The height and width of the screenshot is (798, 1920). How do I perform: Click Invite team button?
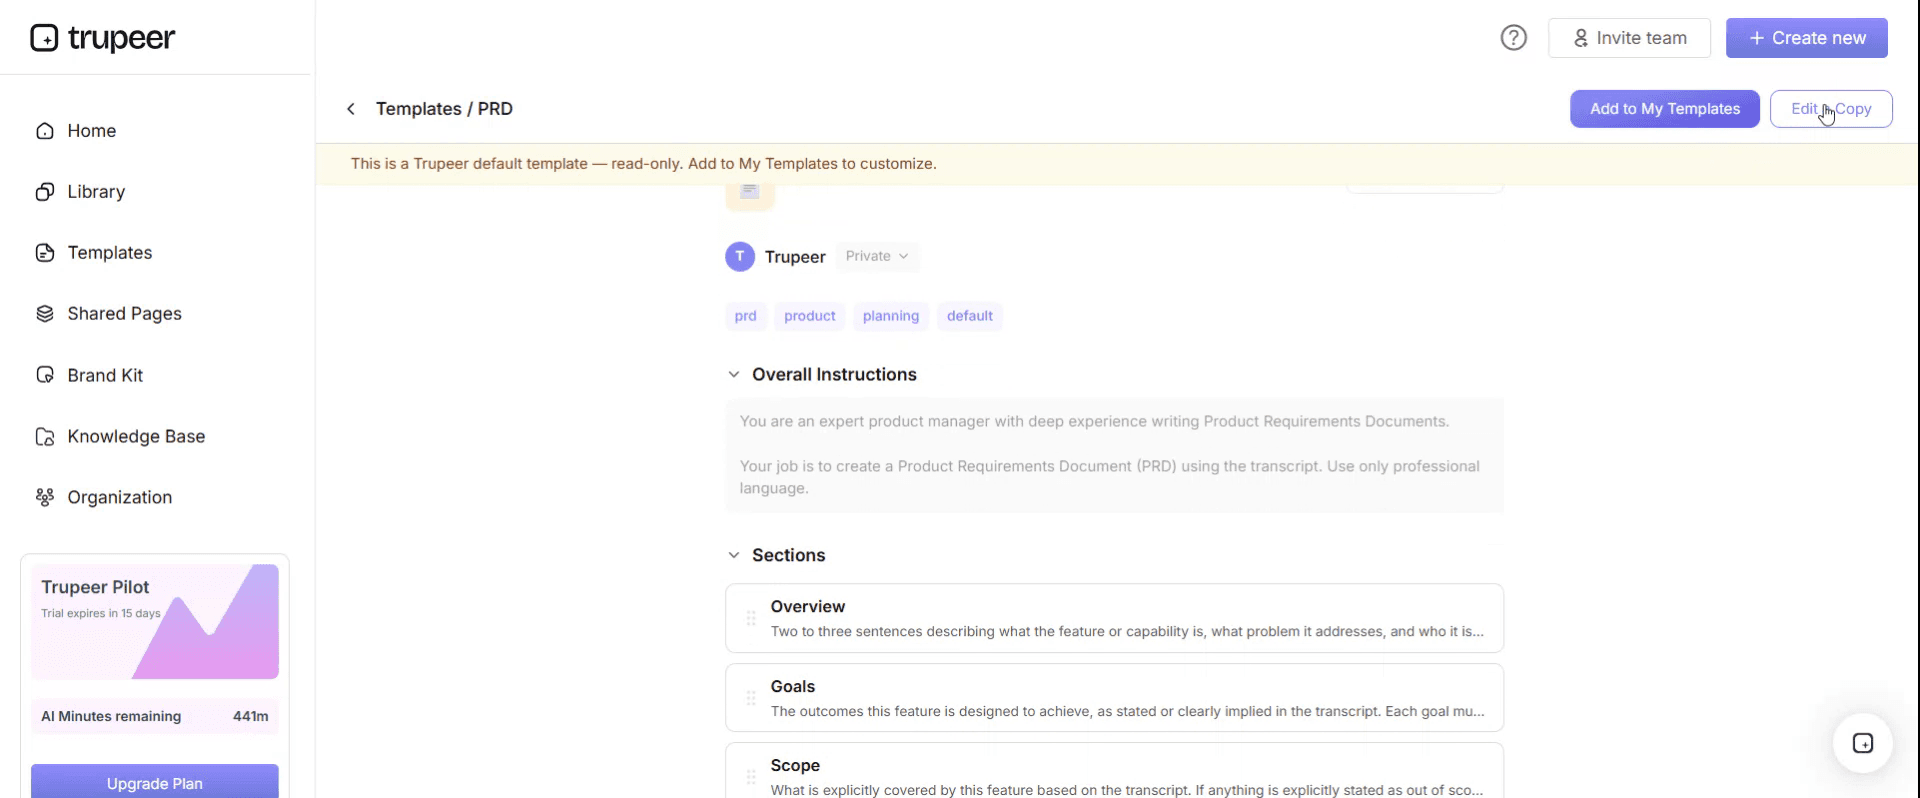click(1629, 38)
